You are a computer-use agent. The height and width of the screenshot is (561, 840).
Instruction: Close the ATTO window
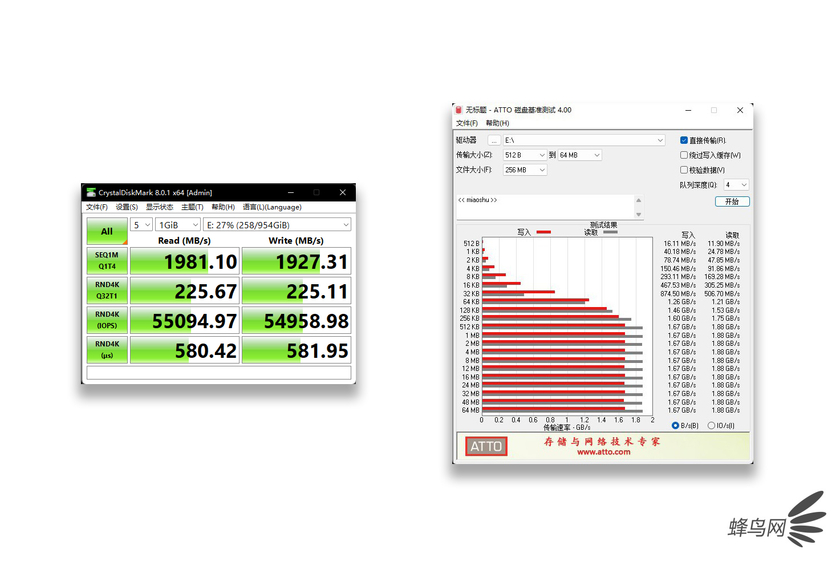(740, 110)
